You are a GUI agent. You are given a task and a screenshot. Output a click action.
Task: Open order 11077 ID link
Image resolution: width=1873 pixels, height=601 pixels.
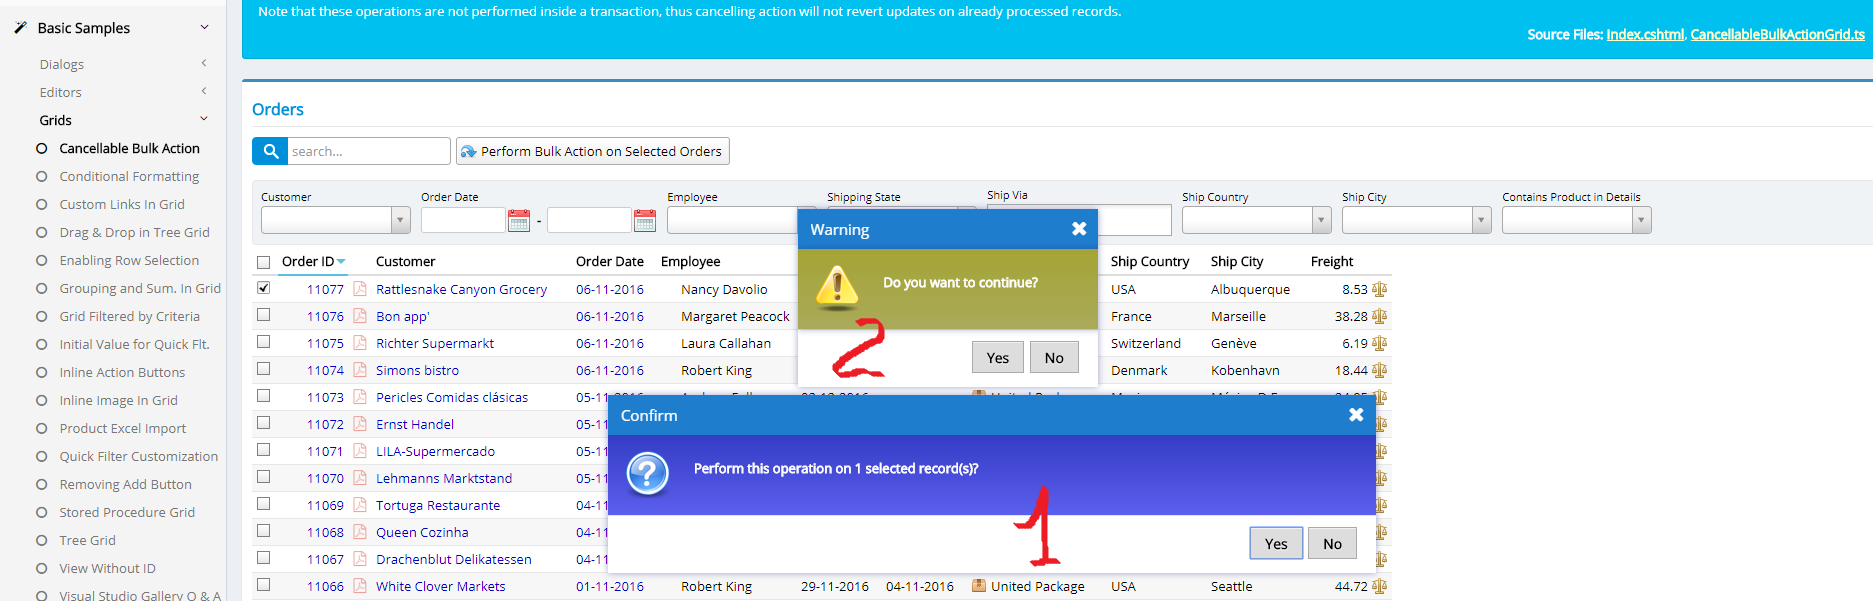click(325, 289)
